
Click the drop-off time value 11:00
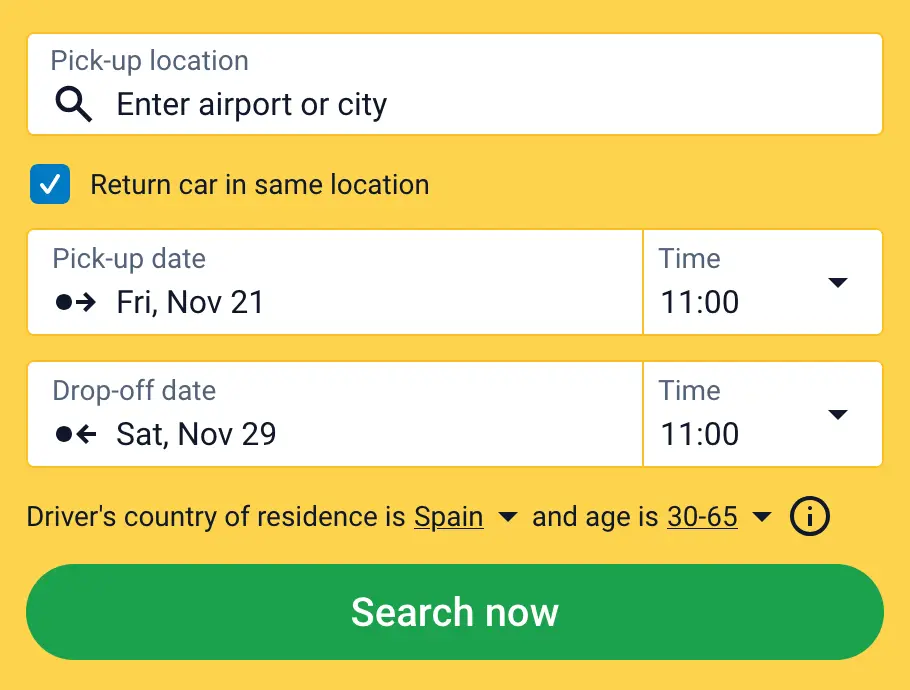click(x=700, y=434)
